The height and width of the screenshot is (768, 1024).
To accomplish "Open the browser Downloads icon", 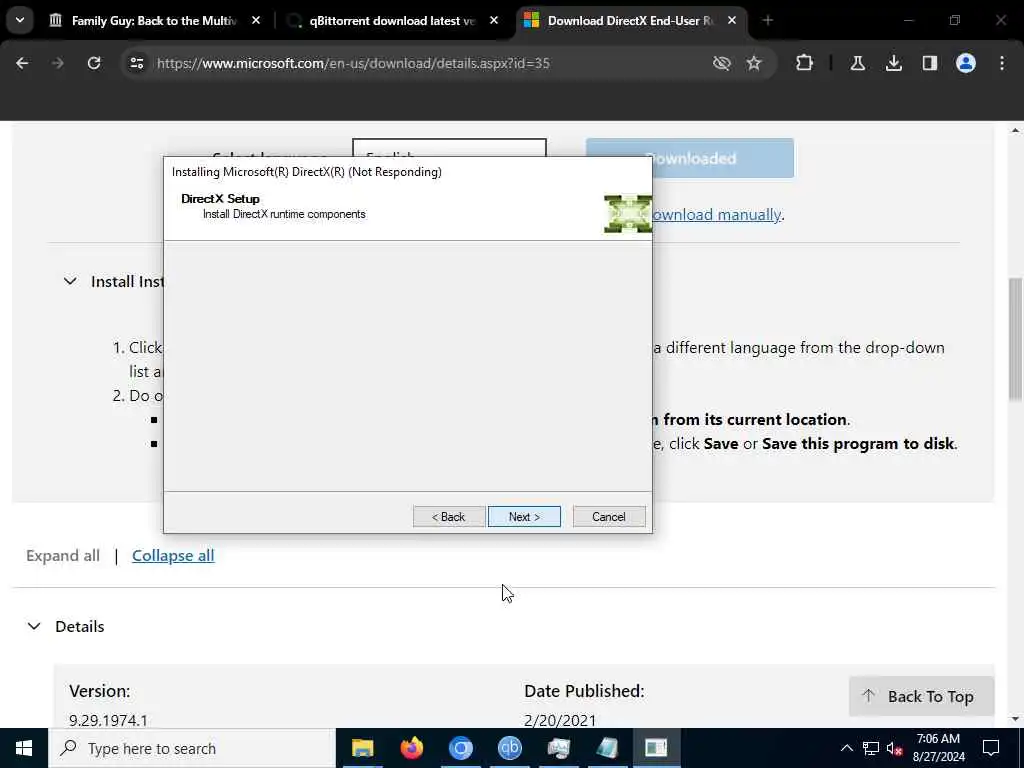I will (x=893, y=63).
